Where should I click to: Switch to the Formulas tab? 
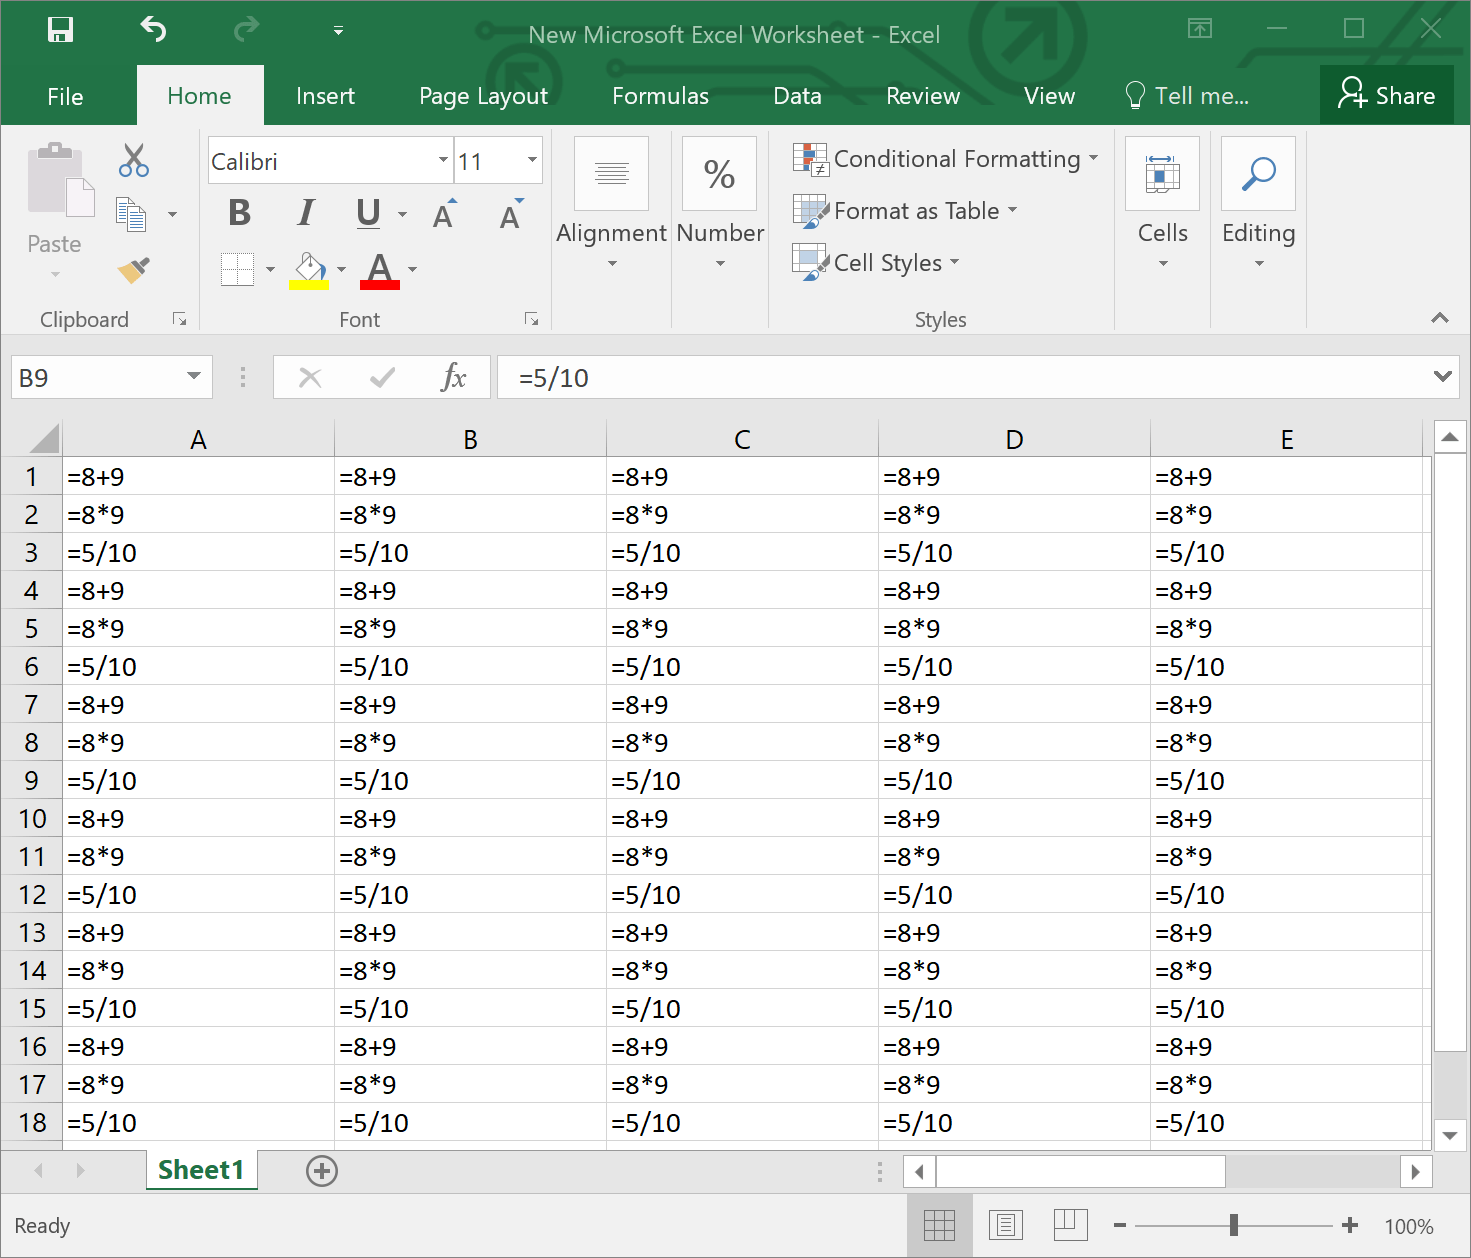coord(660,95)
